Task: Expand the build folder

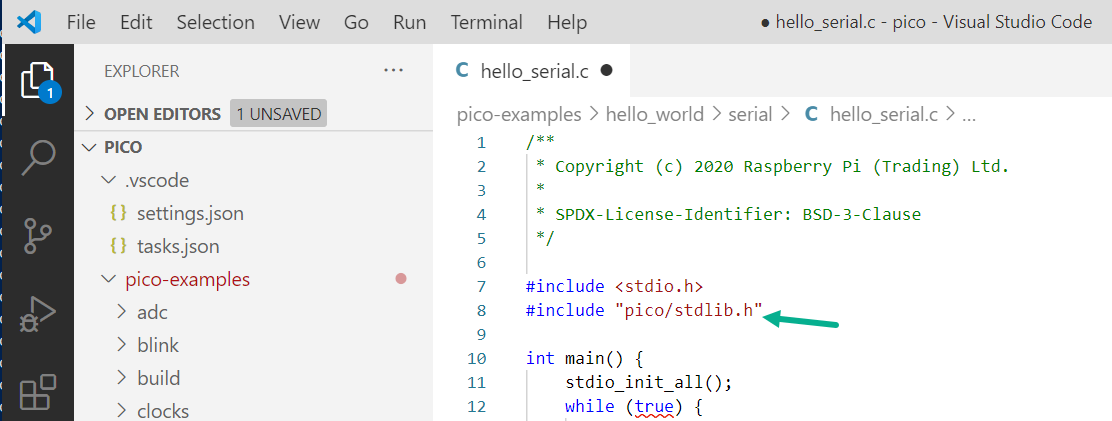Action: pos(253,378)
